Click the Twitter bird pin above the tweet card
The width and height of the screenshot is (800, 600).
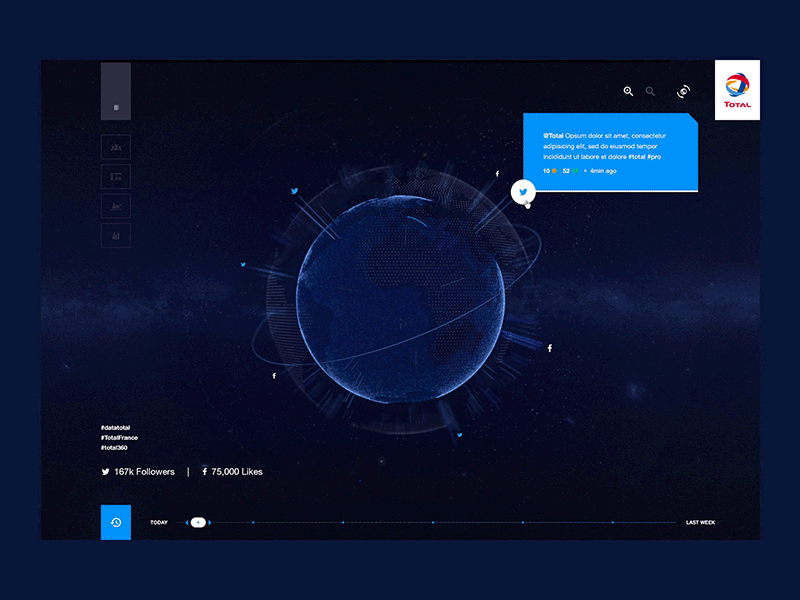coord(523,190)
